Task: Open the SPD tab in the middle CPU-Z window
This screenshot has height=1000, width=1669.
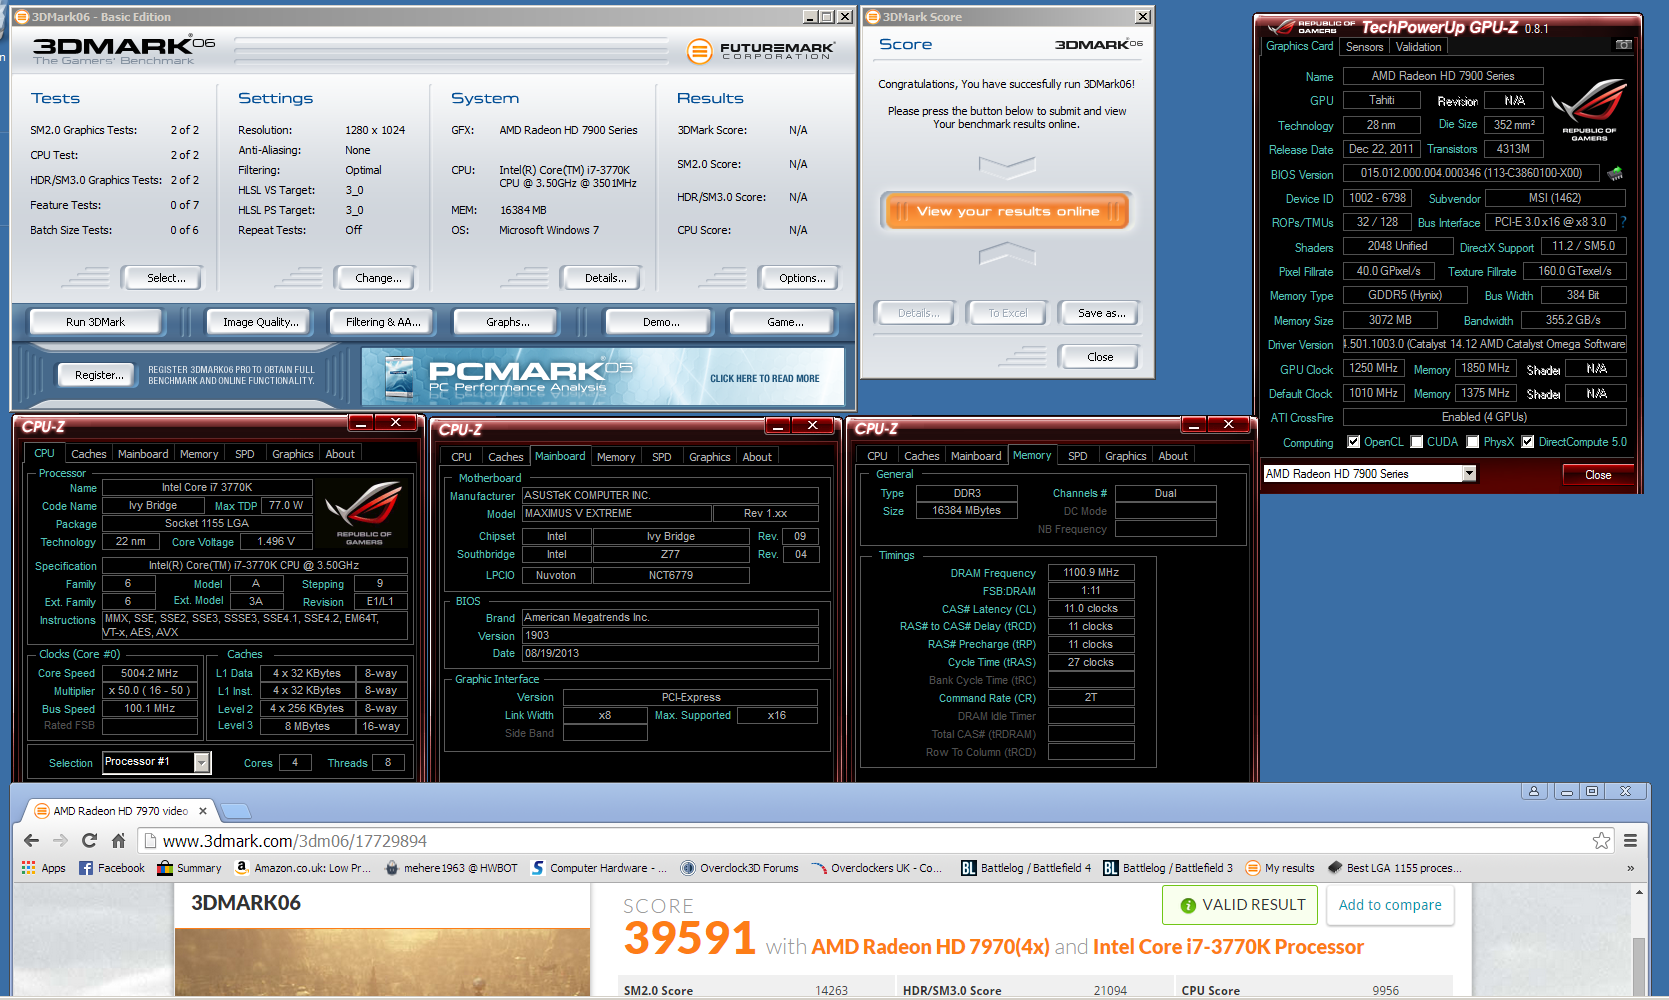Action: click(662, 457)
